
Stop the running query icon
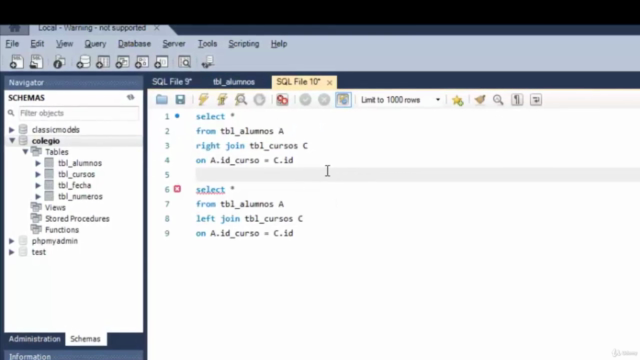click(x=260, y=100)
